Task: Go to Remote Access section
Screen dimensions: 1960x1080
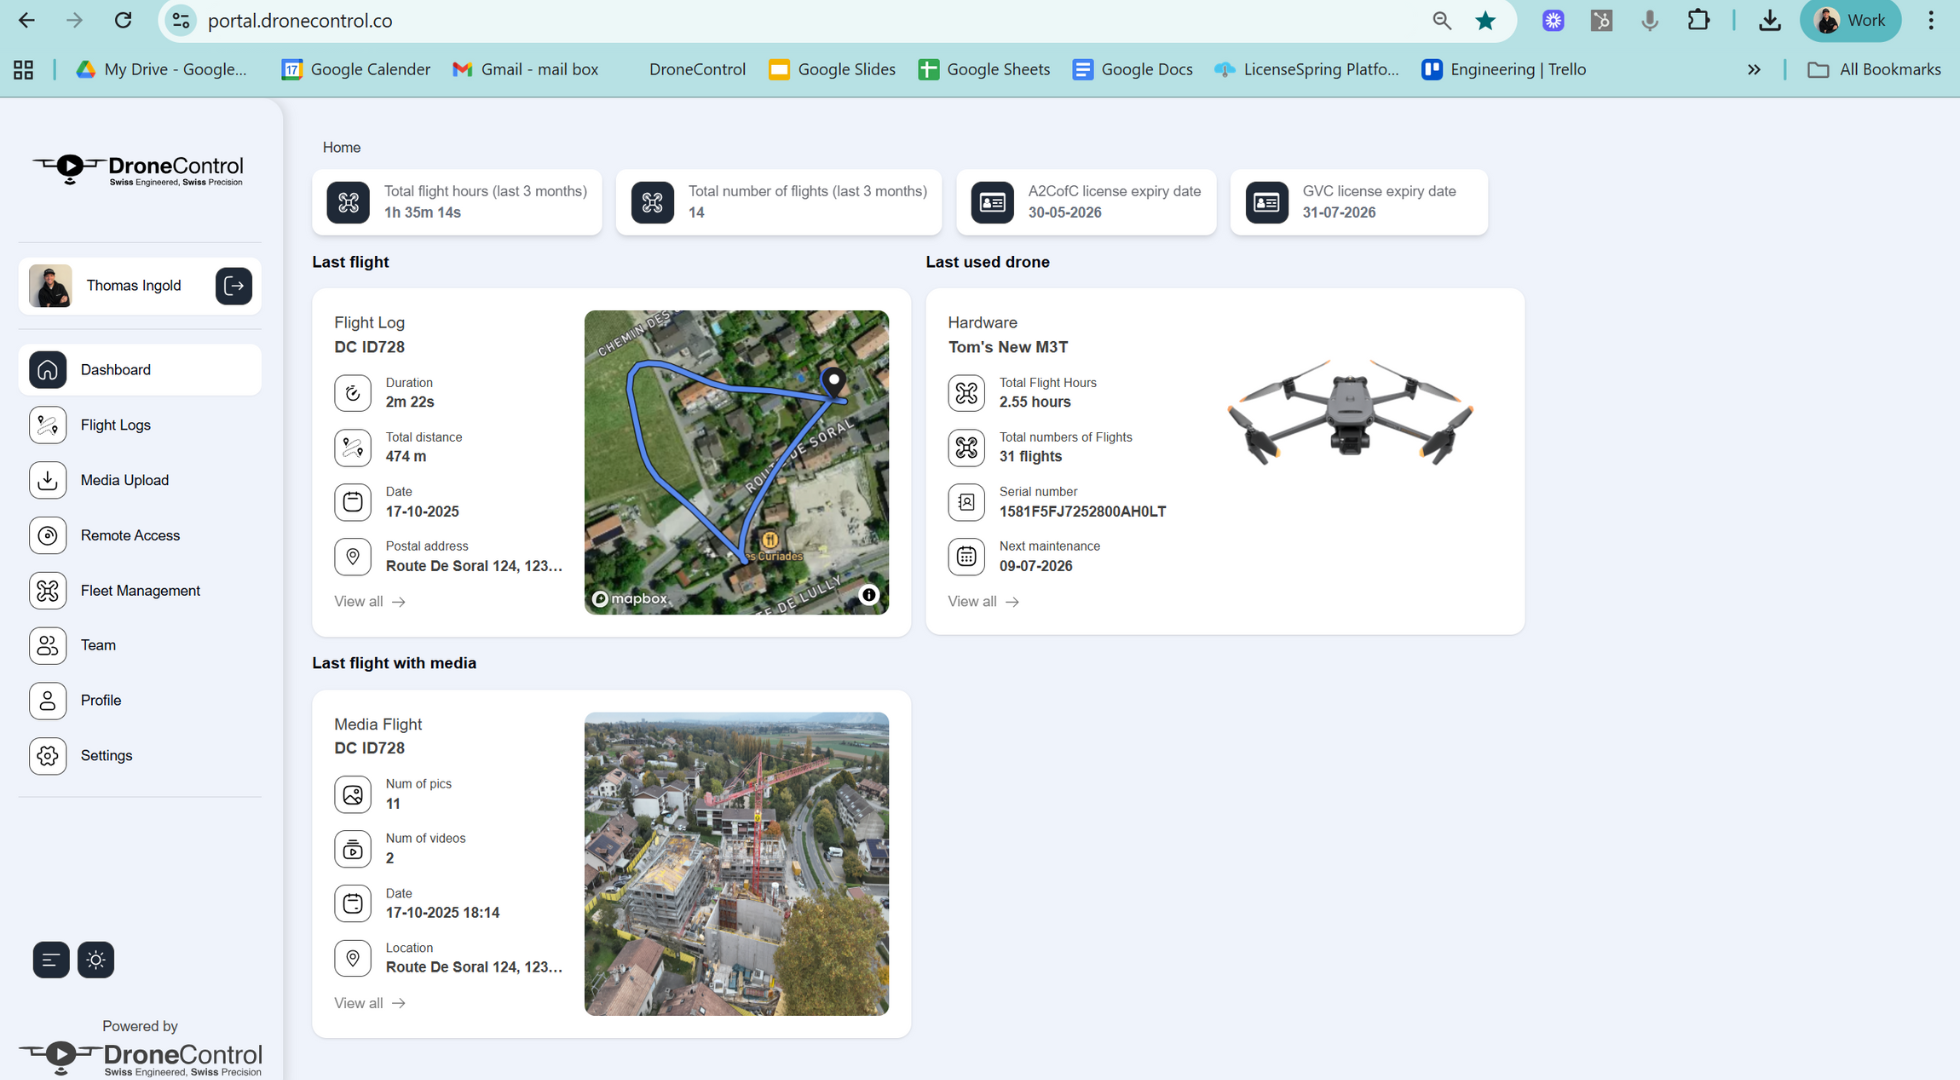Action: coord(130,535)
